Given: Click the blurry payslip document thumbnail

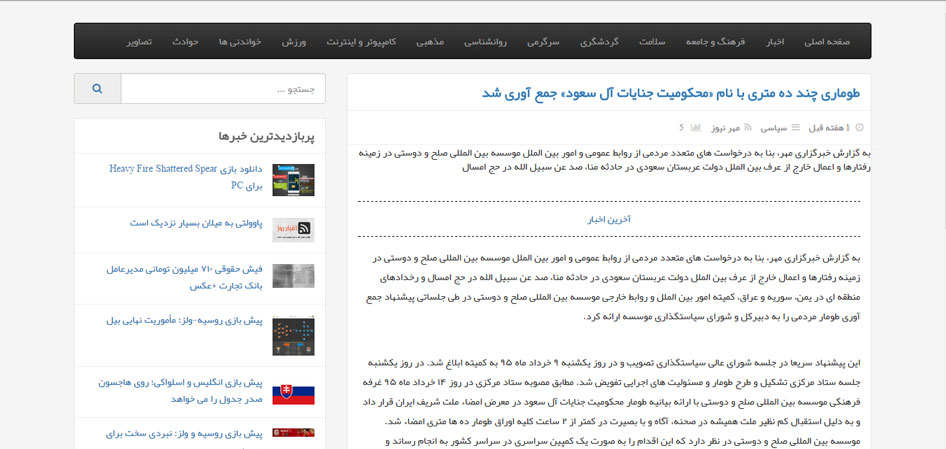Looking at the screenshot, I should tap(293, 276).
